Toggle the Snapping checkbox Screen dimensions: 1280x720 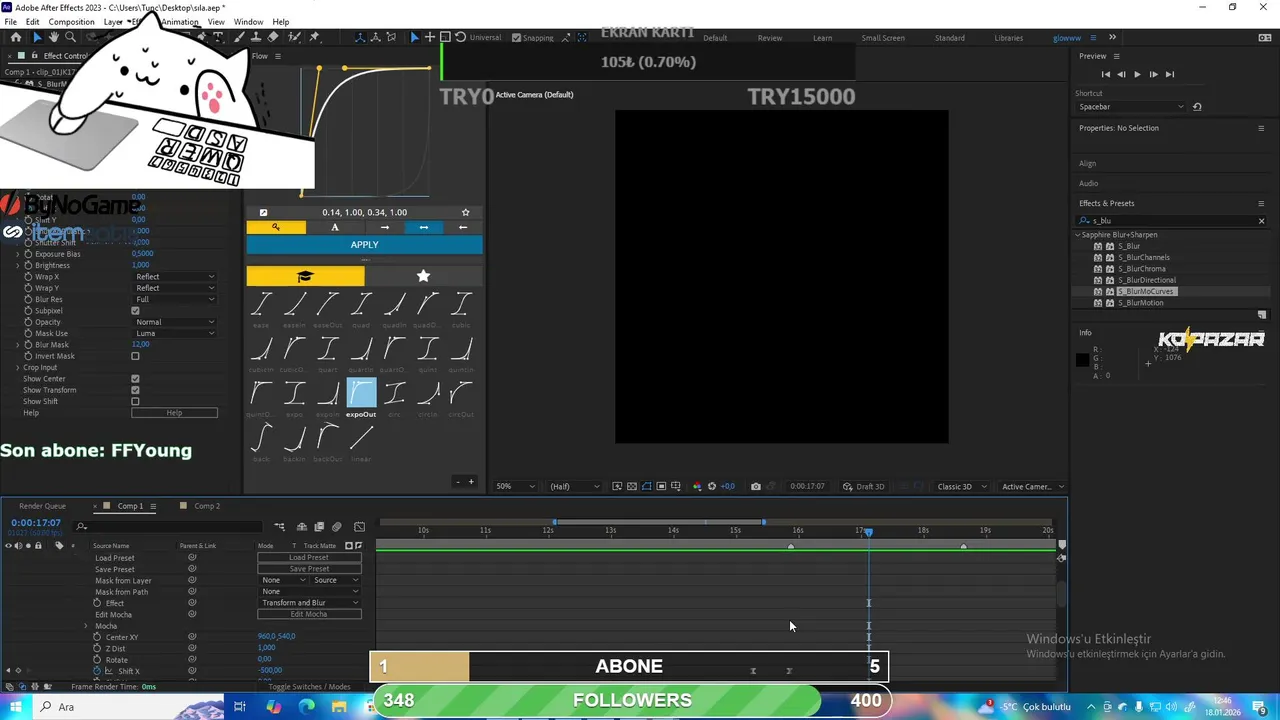point(516,38)
